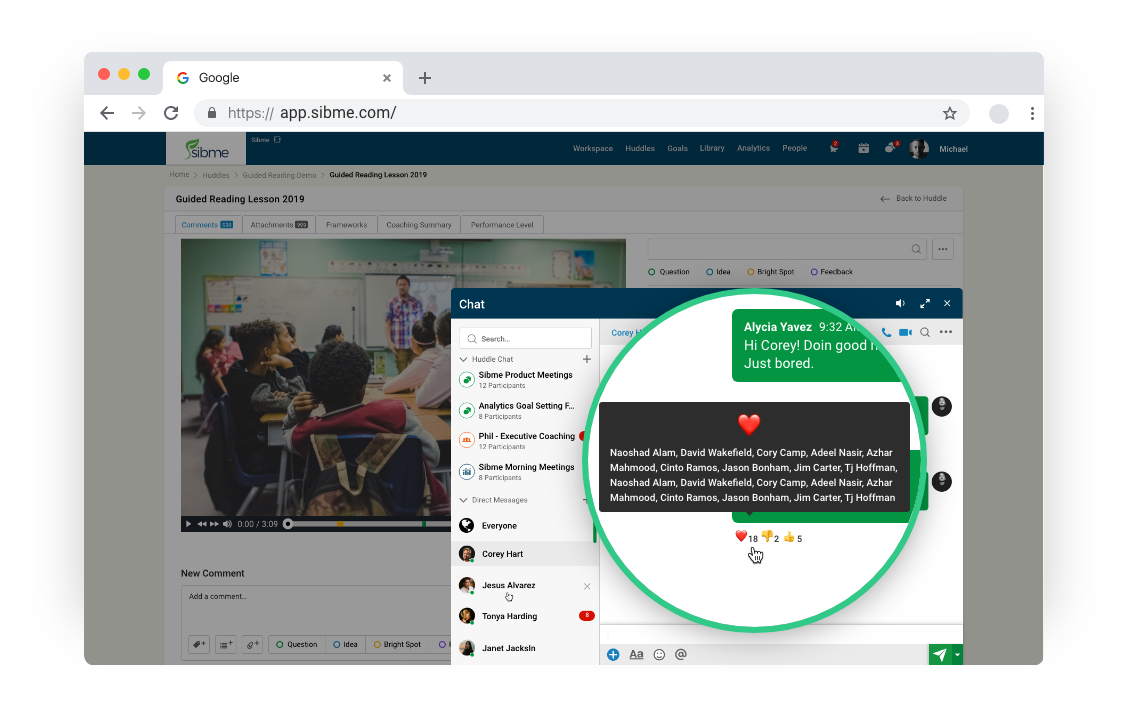Search within the conversation using the magnifier
The width and height of the screenshot is (1128, 705).
[x=925, y=332]
